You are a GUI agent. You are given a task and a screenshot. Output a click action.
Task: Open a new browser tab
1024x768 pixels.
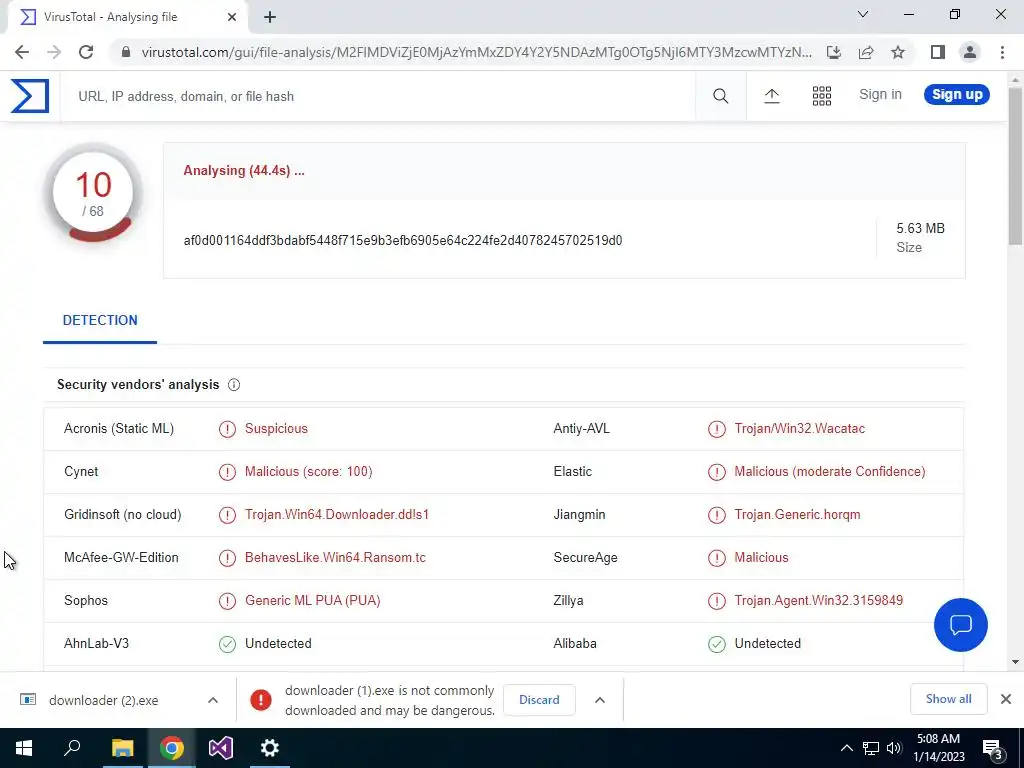(270, 17)
